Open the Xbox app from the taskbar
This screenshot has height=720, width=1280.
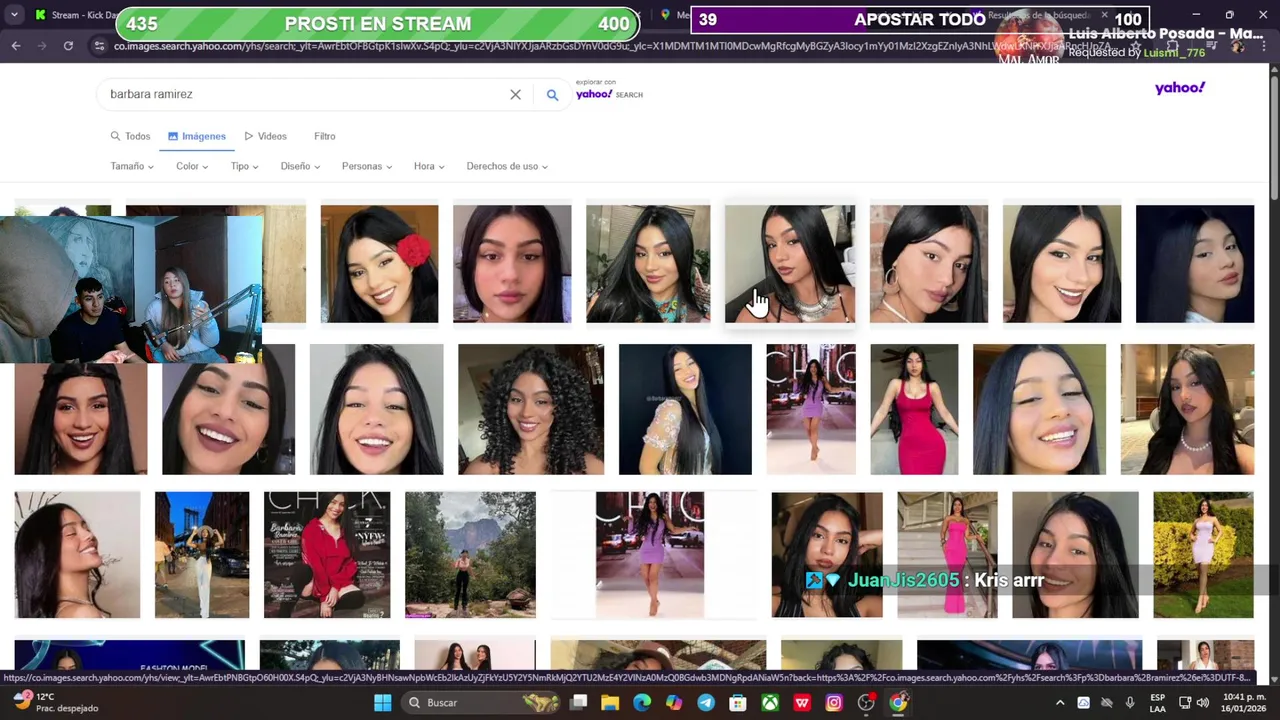[x=770, y=703]
